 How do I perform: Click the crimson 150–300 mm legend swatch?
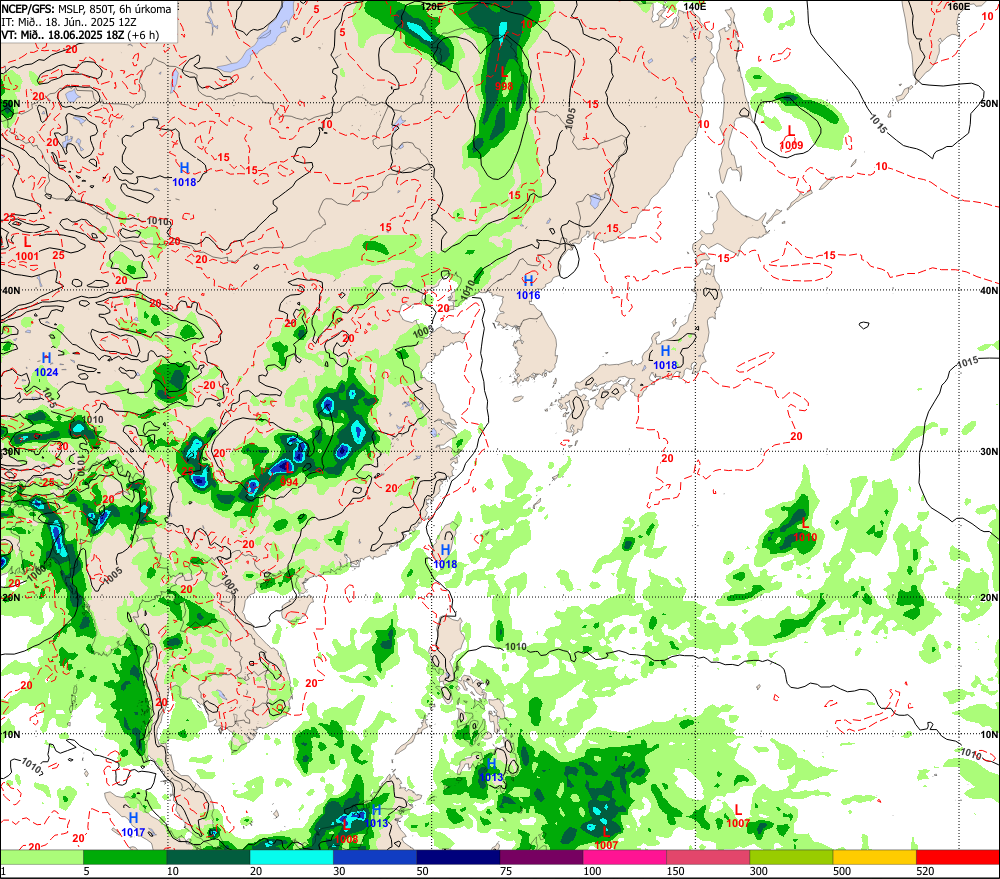709,857
